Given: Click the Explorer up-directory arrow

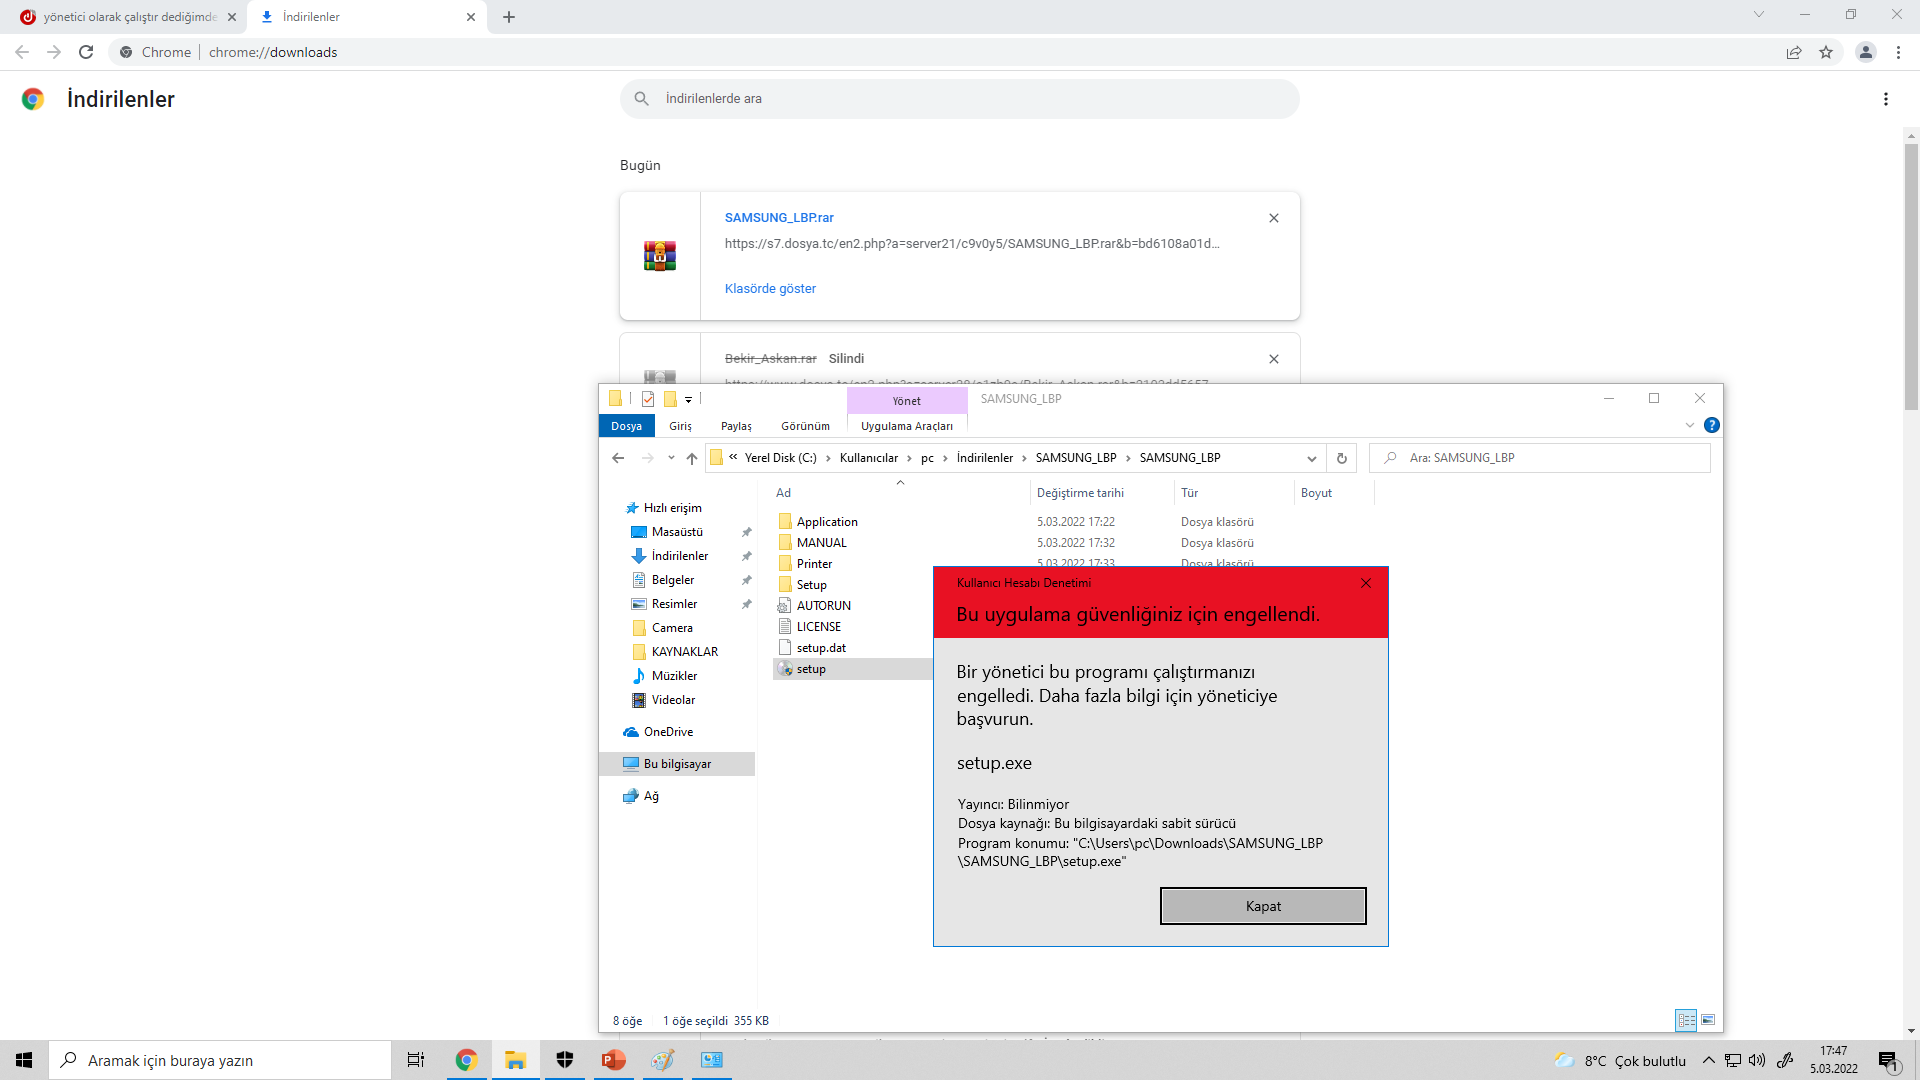Looking at the screenshot, I should point(692,458).
